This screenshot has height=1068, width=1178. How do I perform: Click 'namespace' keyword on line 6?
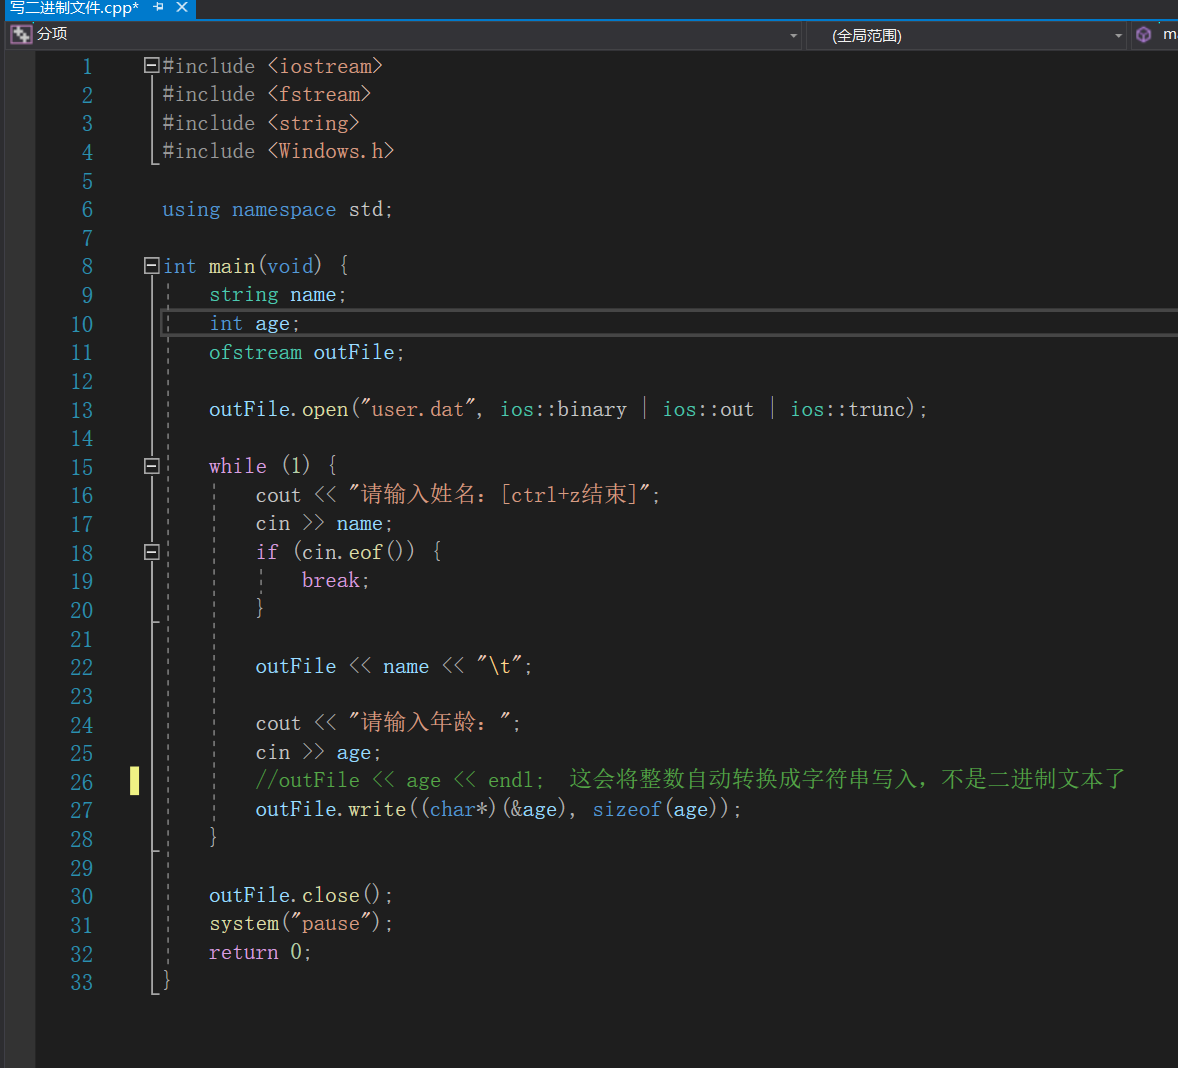click(284, 210)
